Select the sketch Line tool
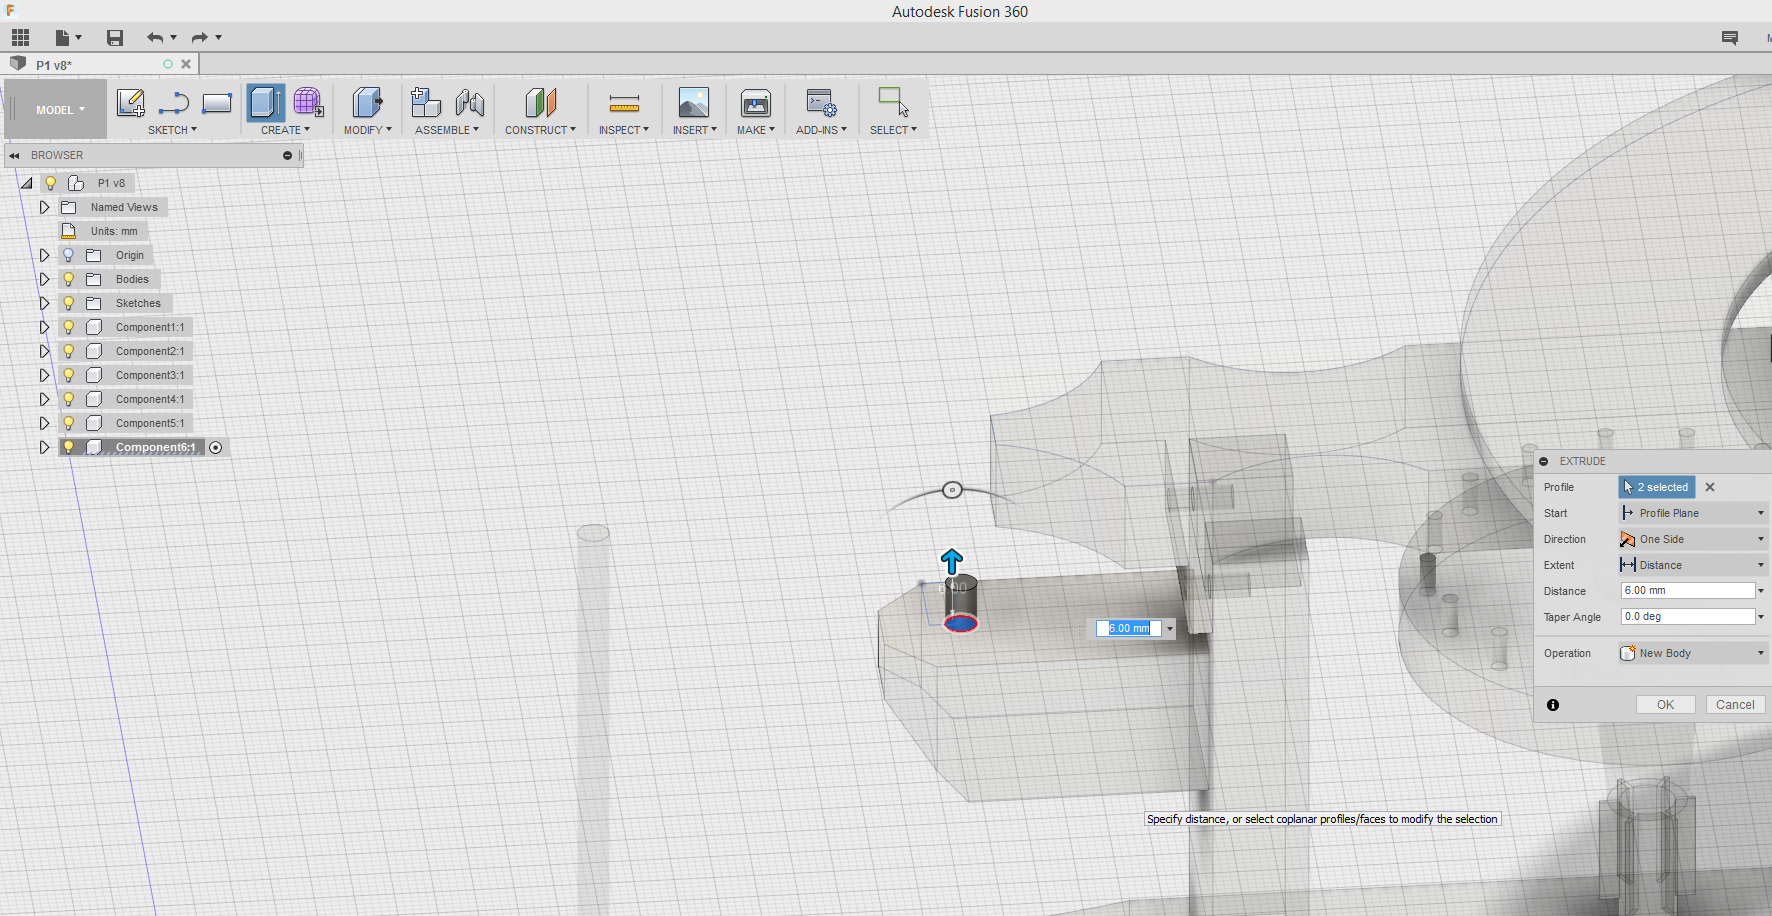Viewport: 1772px width, 916px height. [x=173, y=103]
